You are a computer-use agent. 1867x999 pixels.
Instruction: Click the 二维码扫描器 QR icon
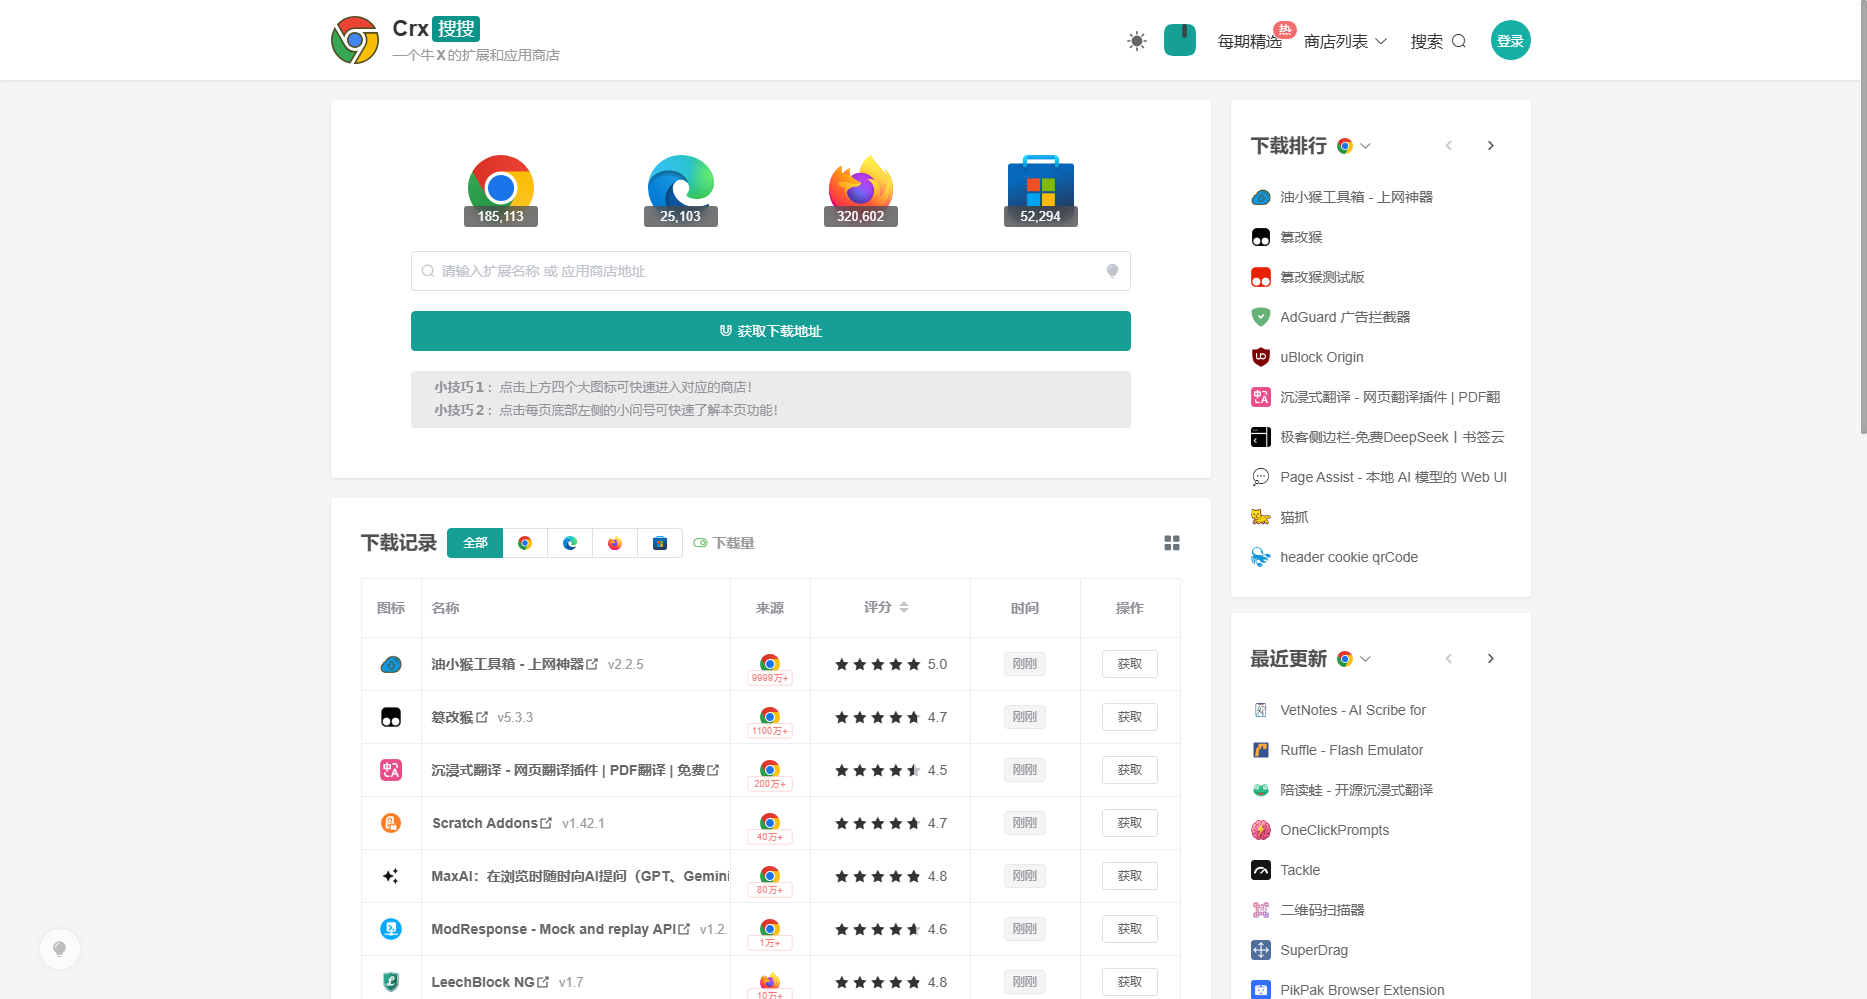1261,910
